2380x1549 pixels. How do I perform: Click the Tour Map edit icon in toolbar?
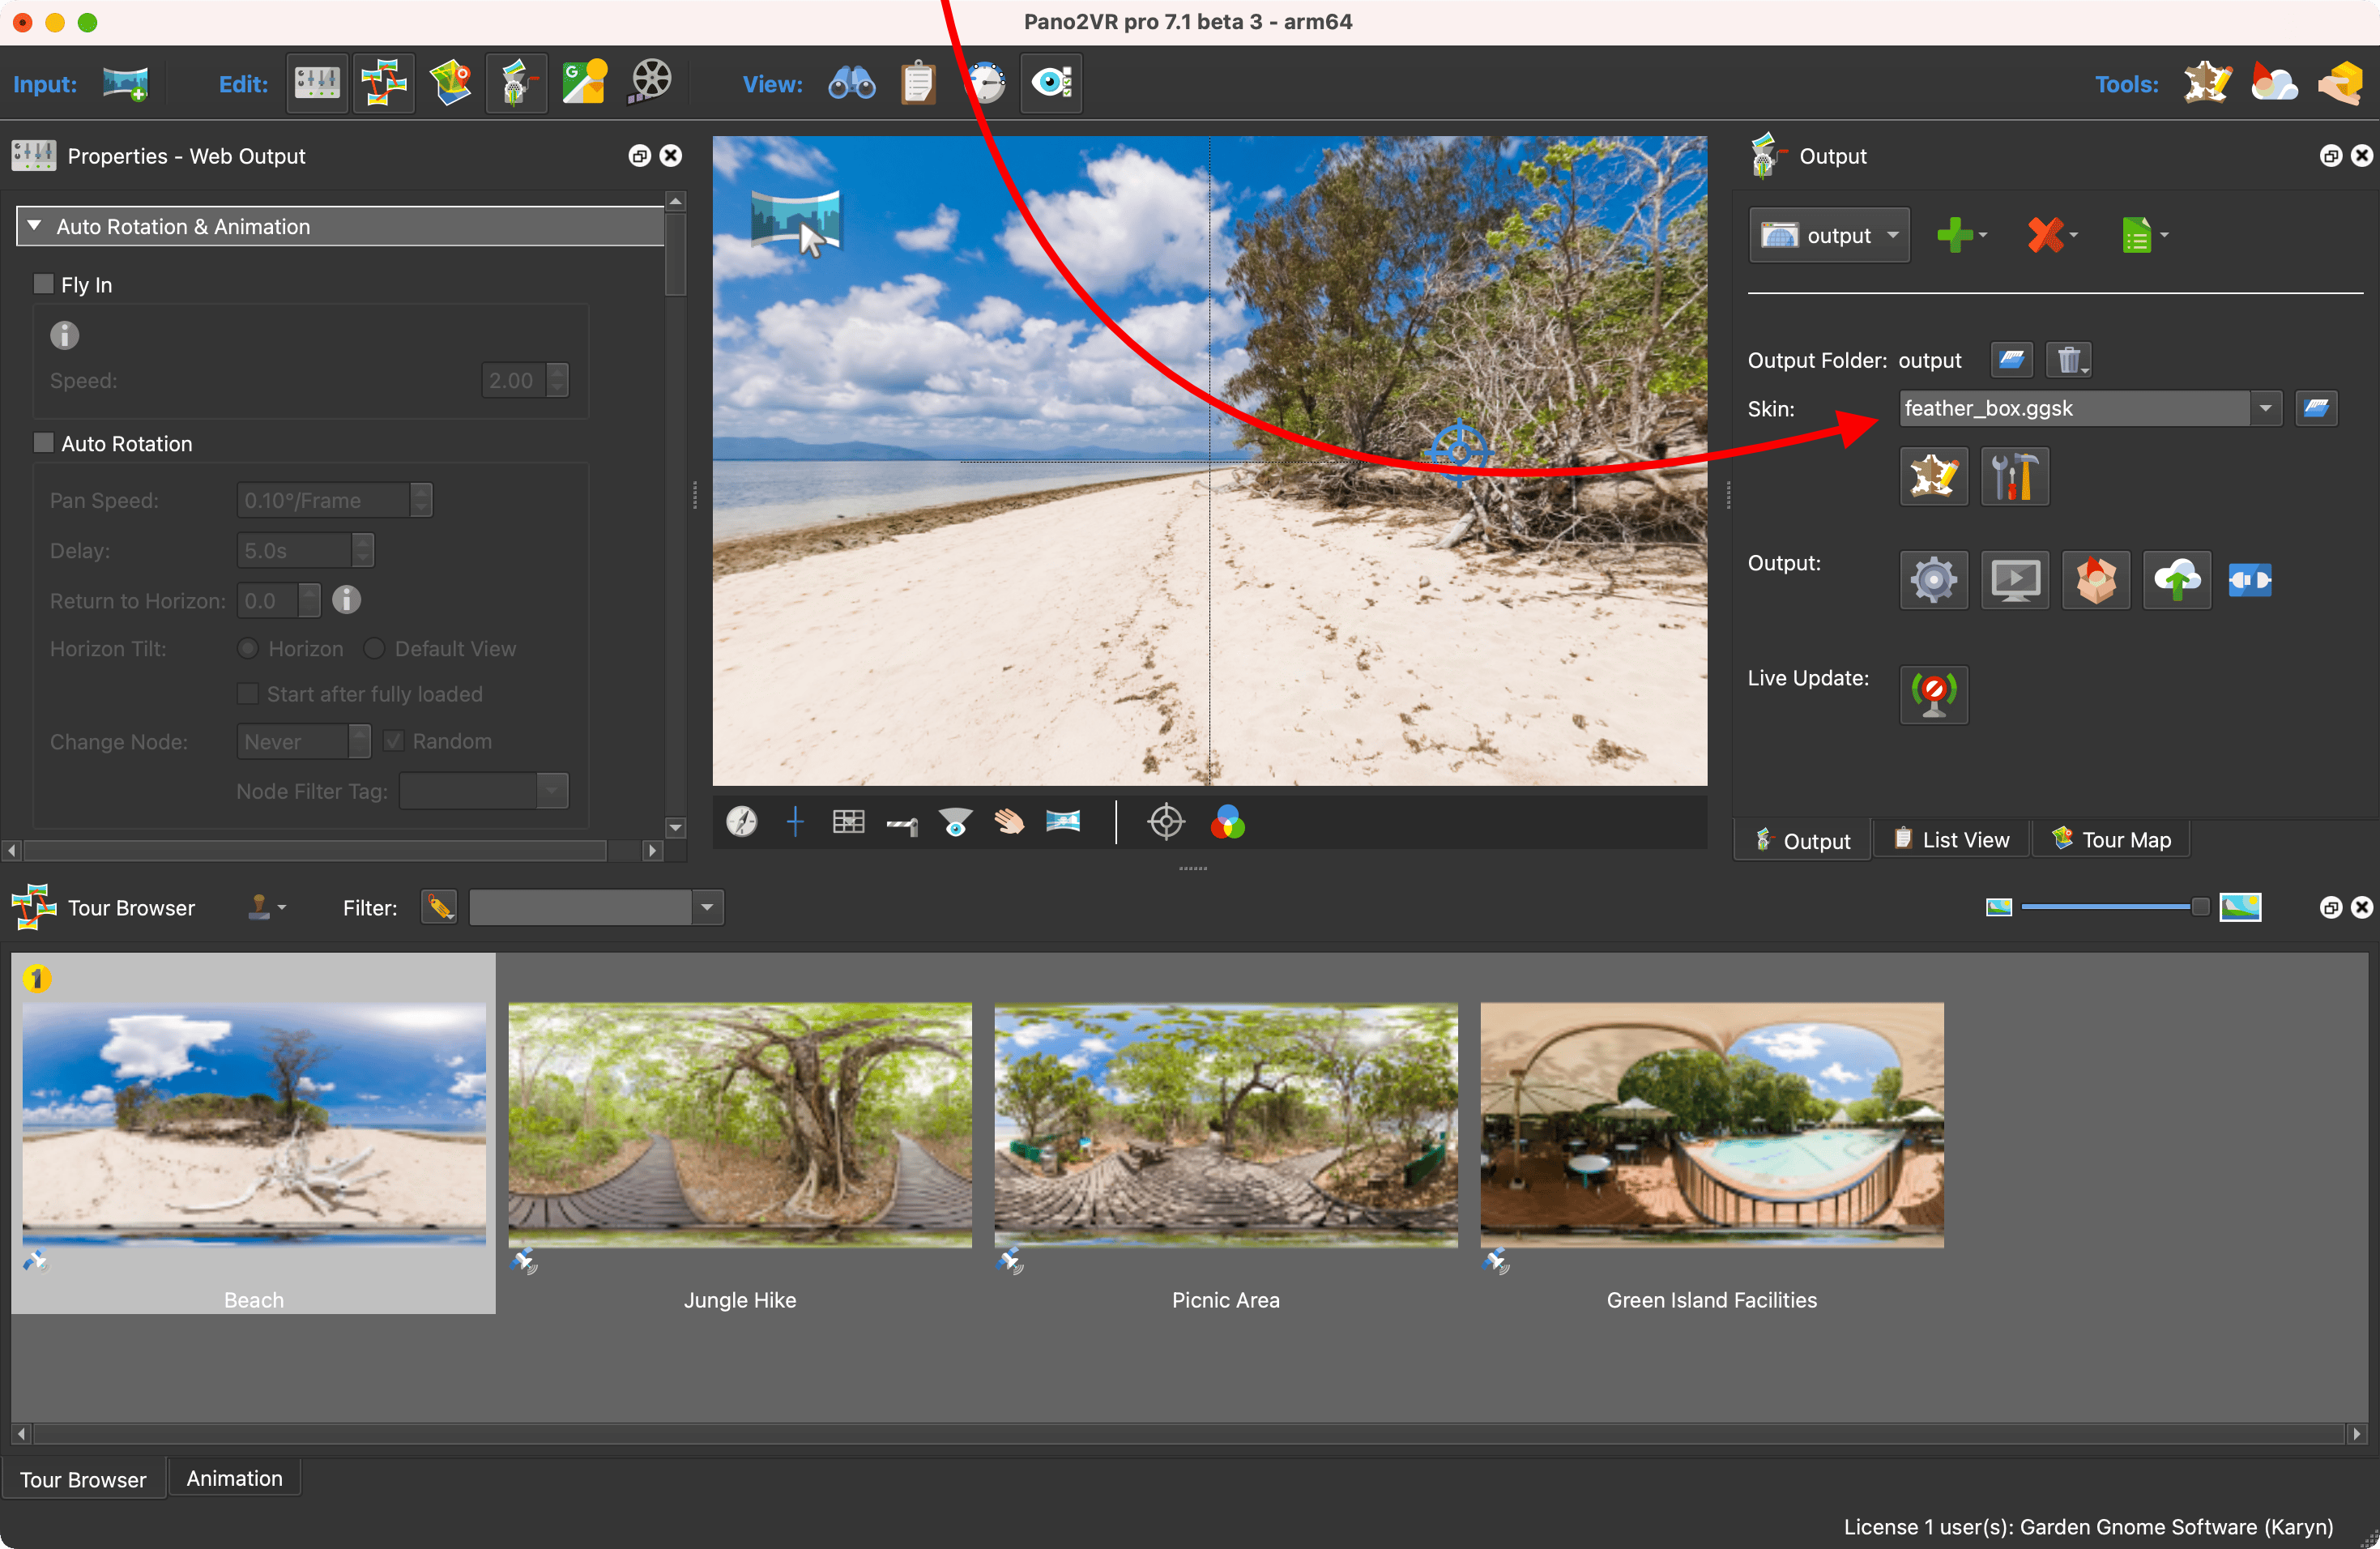(x=451, y=83)
